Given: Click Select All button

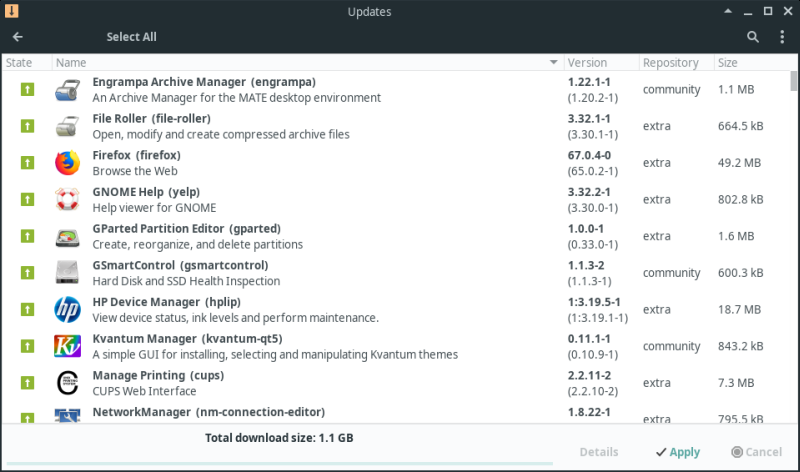Looking at the screenshot, I should pyautogui.click(x=131, y=37).
